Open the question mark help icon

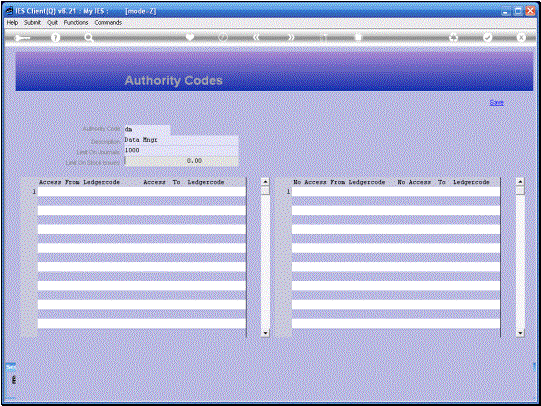pyautogui.click(x=55, y=38)
